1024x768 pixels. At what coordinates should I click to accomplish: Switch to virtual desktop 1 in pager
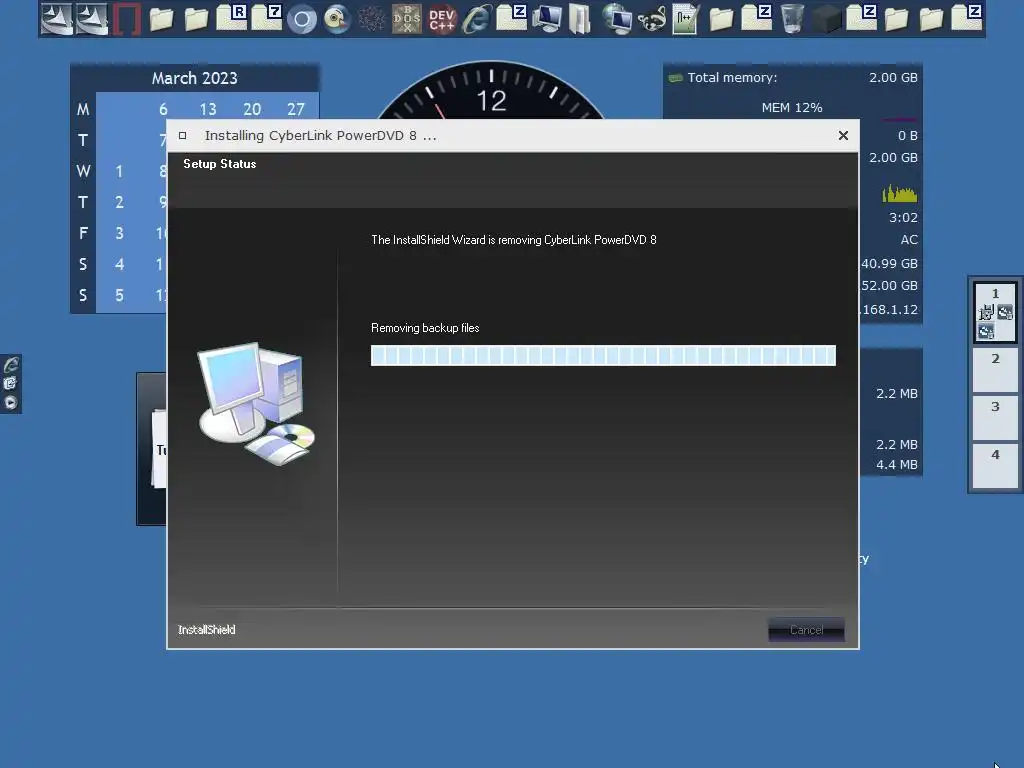995,312
